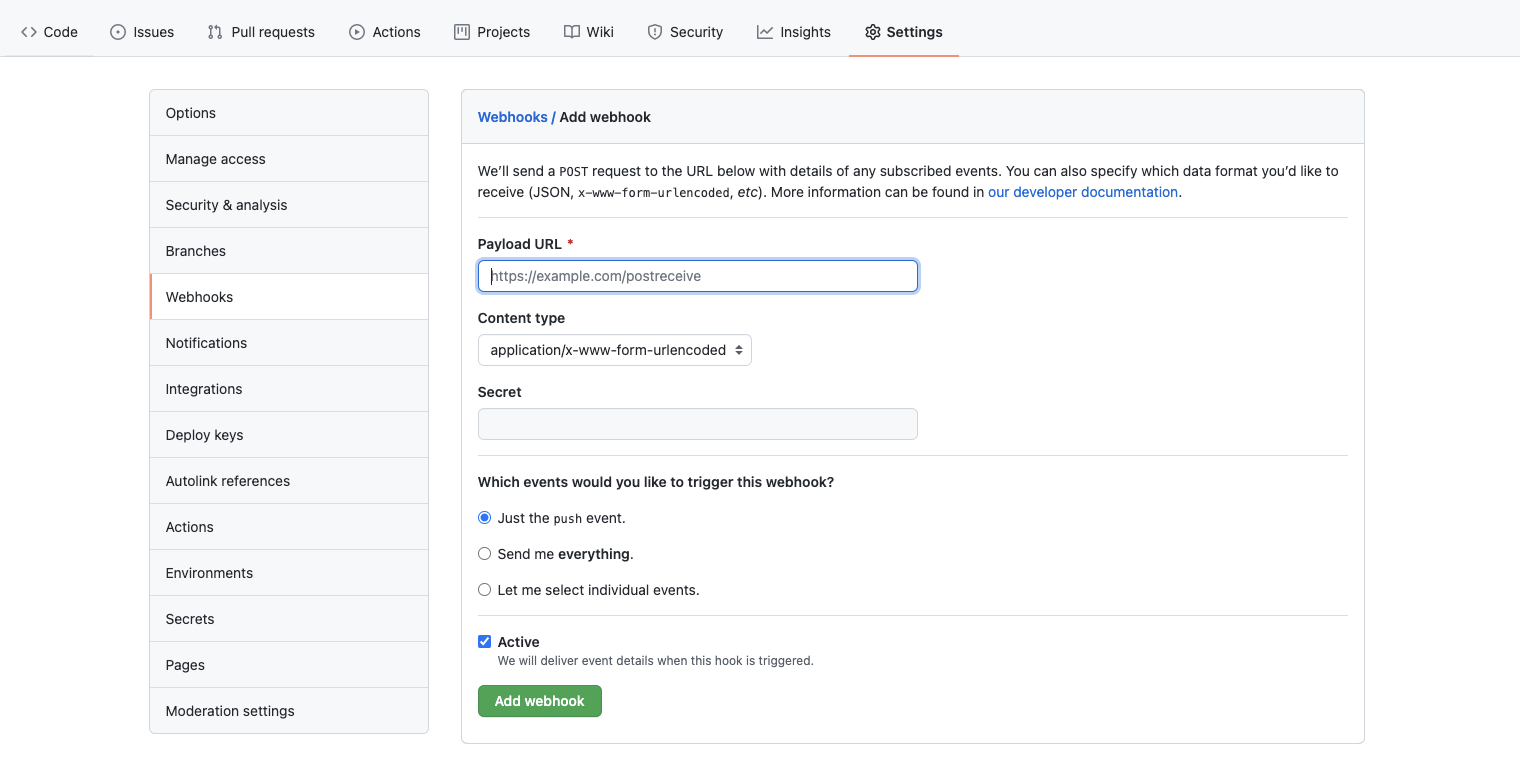Open the Code tab label
Viewport: 1520px width, 769px height.
(x=61, y=32)
